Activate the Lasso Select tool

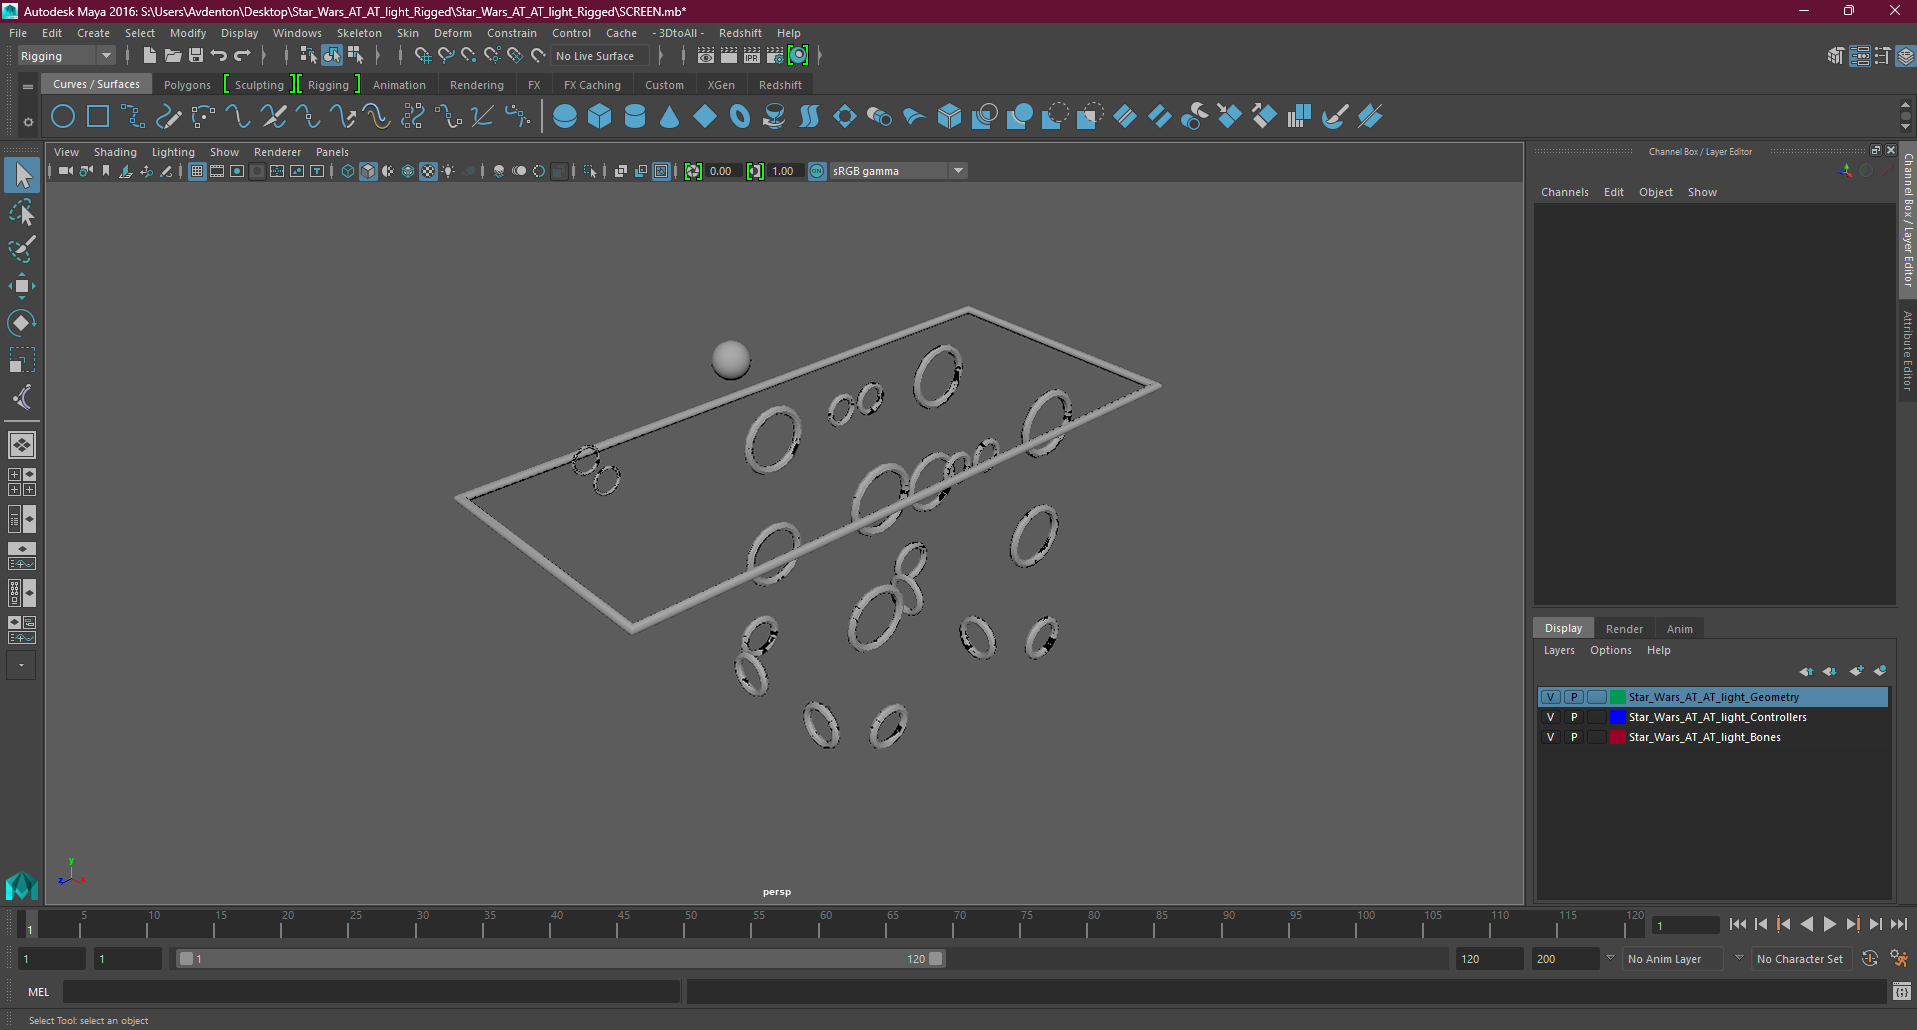click(x=22, y=212)
